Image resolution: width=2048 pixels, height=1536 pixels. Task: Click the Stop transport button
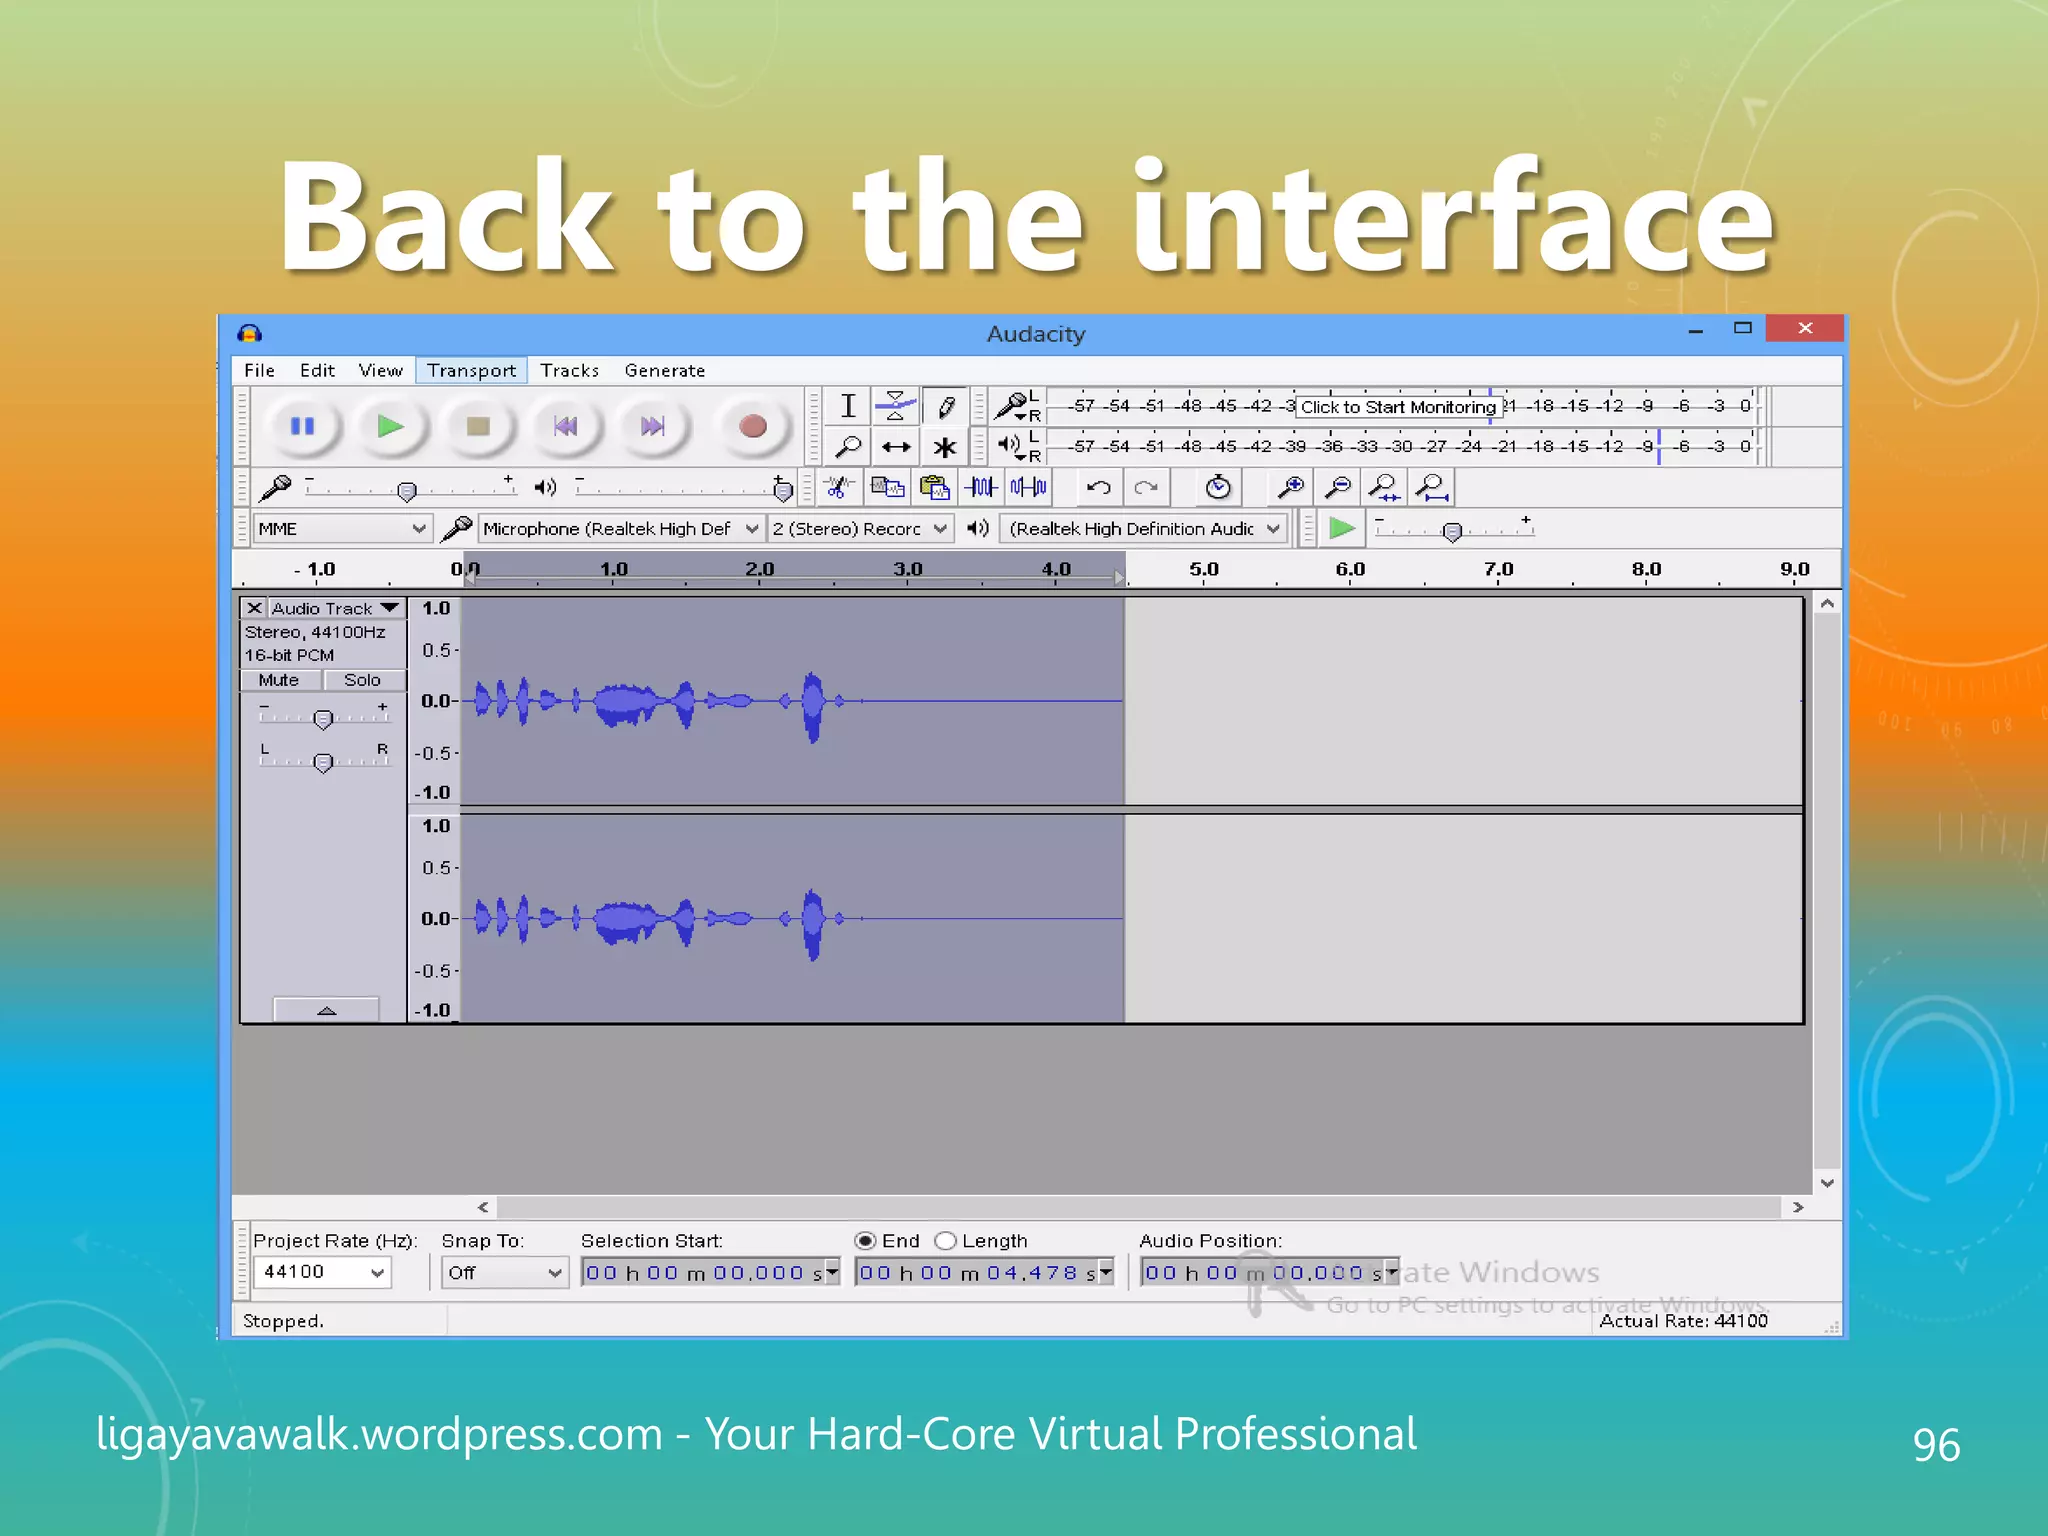point(478,427)
